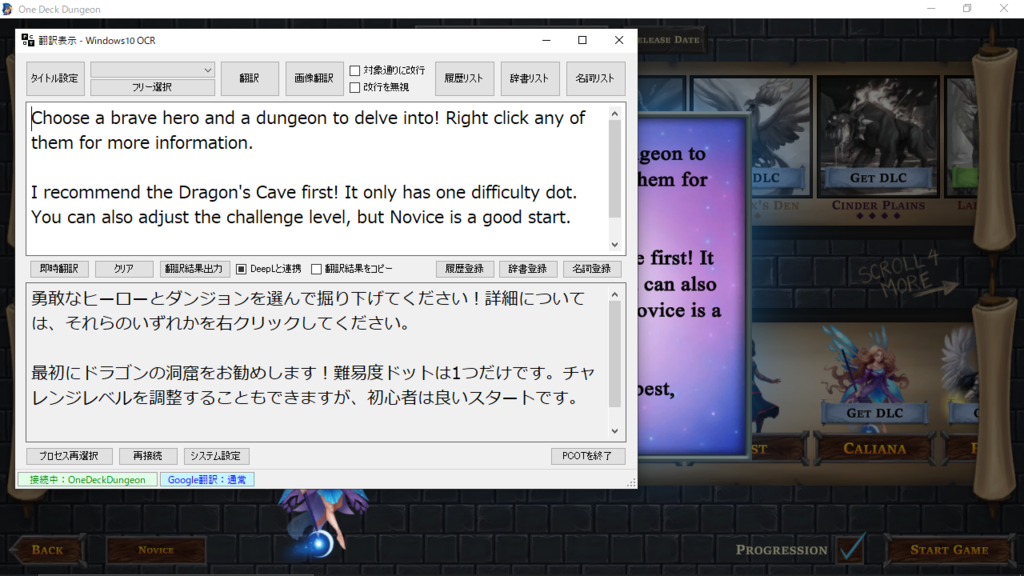Click the 翻訳 translate button
The width and height of the screenshot is (1024, 576).
point(249,78)
